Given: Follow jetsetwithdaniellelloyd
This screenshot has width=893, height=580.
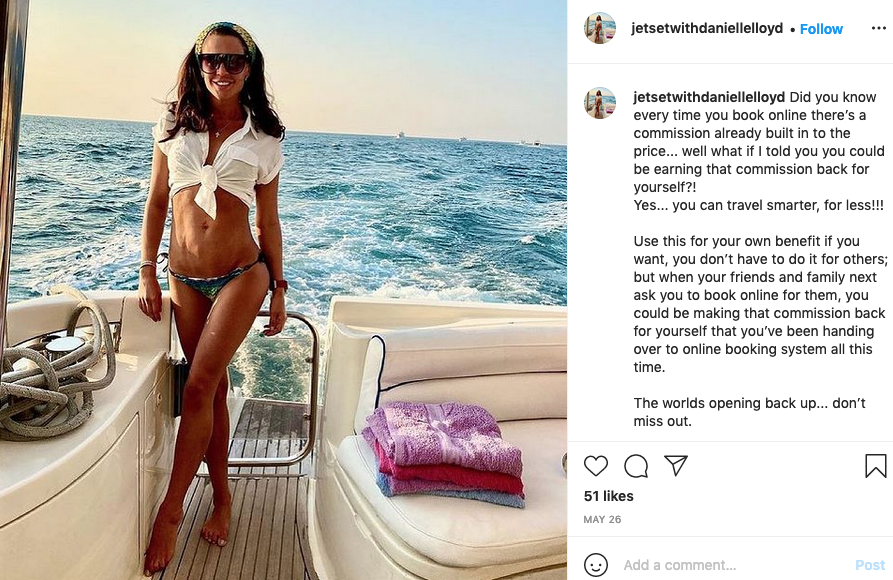Looking at the screenshot, I should tap(821, 29).
